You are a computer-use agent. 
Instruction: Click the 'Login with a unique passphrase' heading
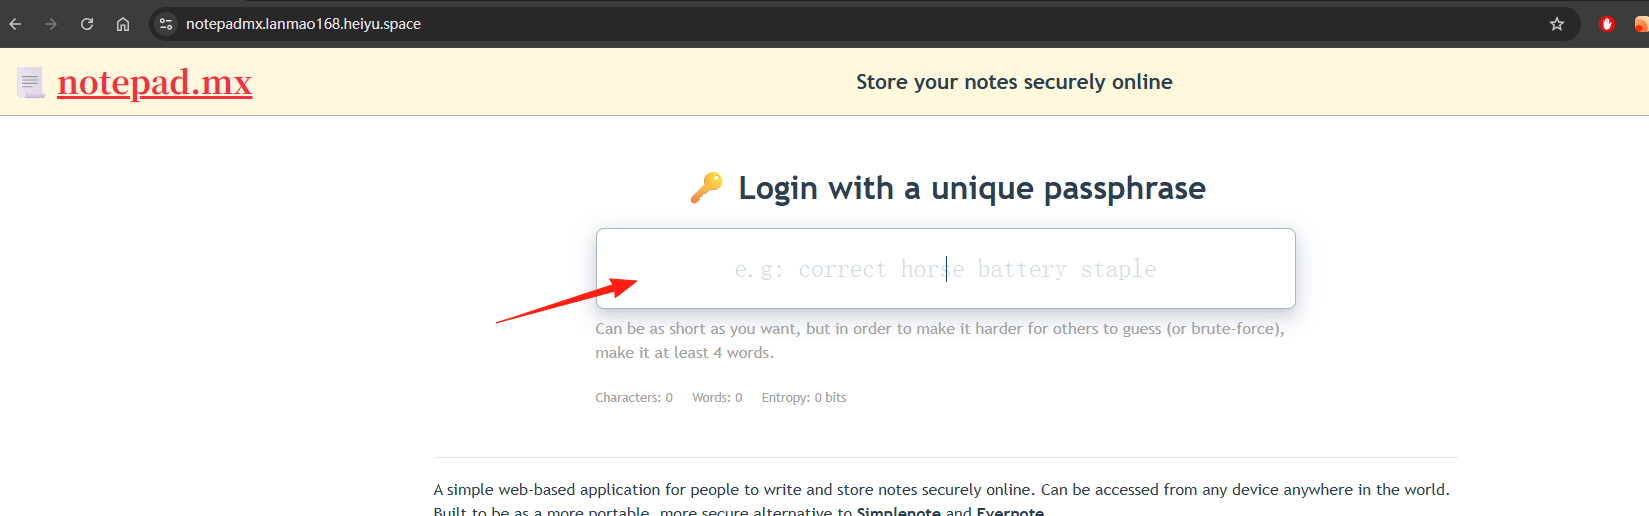[x=972, y=188]
